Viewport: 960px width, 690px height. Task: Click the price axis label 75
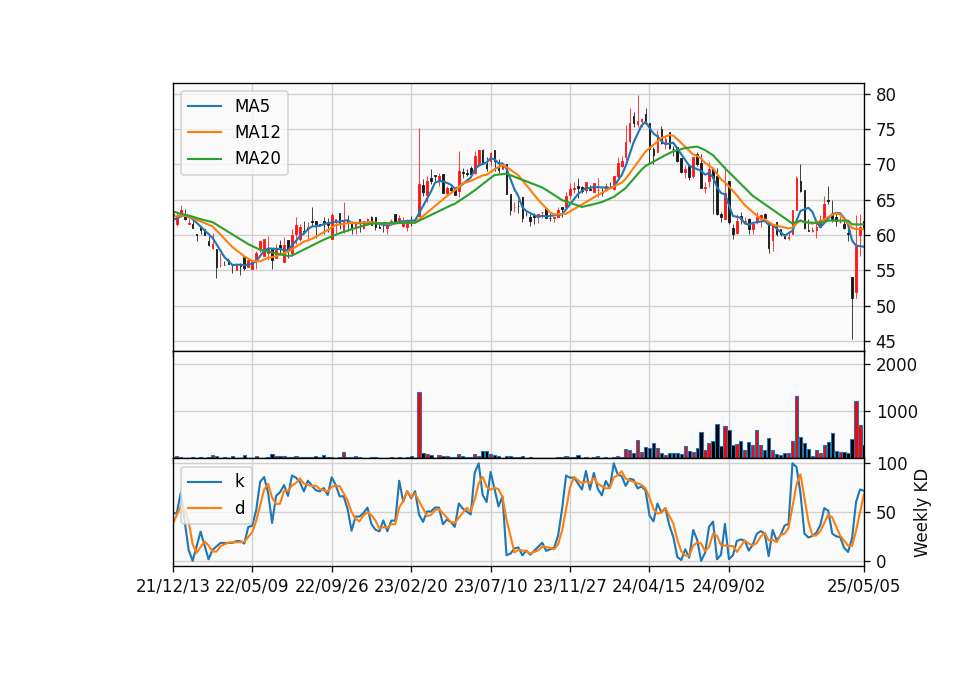[x=885, y=130]
